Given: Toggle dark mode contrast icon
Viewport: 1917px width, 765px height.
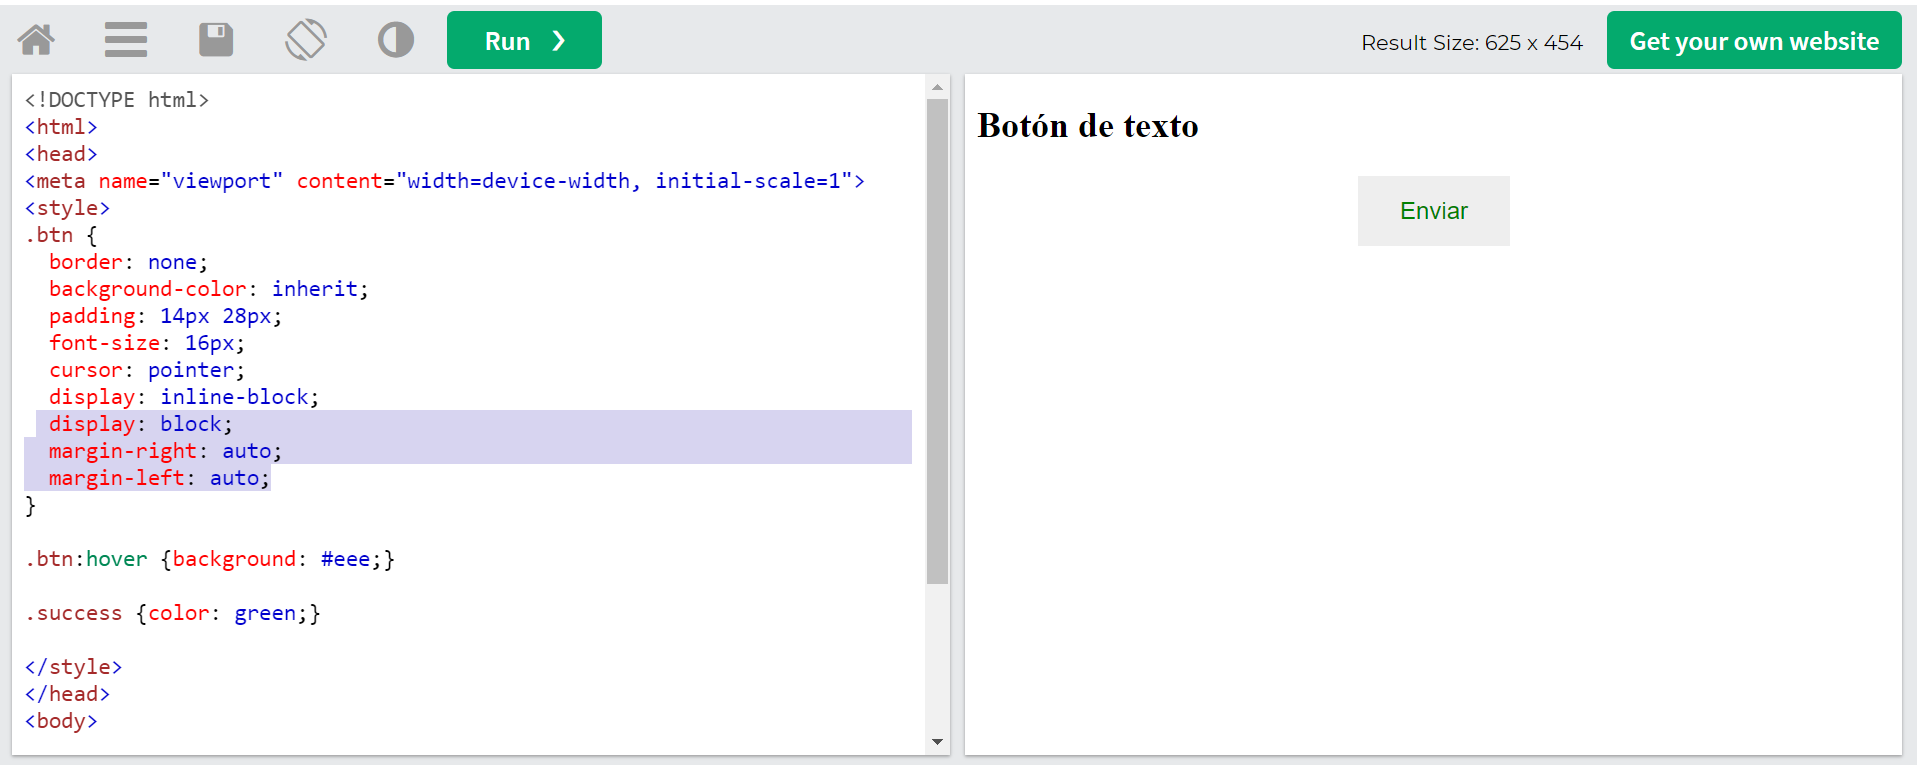Looking at the screenshot, I should coord(396,40).
